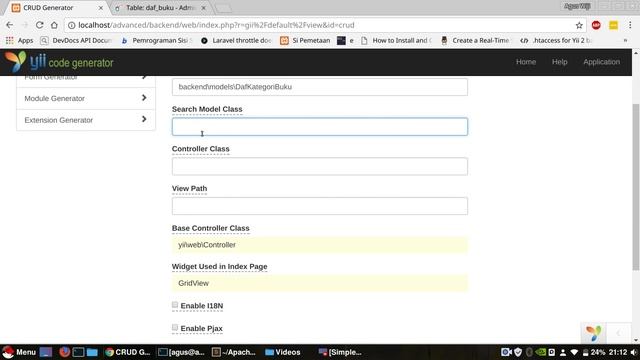
Task: Open the How to Install bookmark
Action: coord(396,40)
